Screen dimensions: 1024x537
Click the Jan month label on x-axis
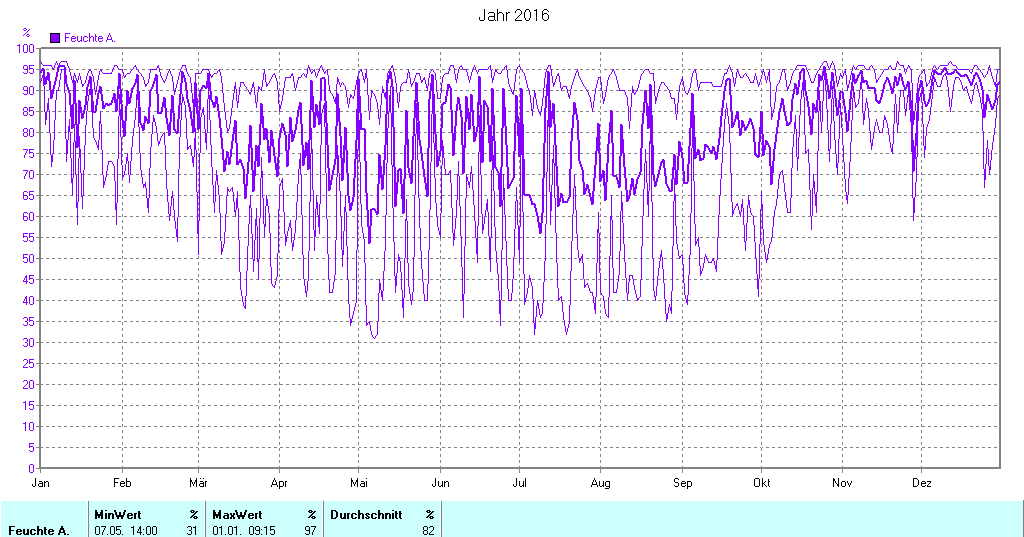pyautogui.click(x=41, y=482)
